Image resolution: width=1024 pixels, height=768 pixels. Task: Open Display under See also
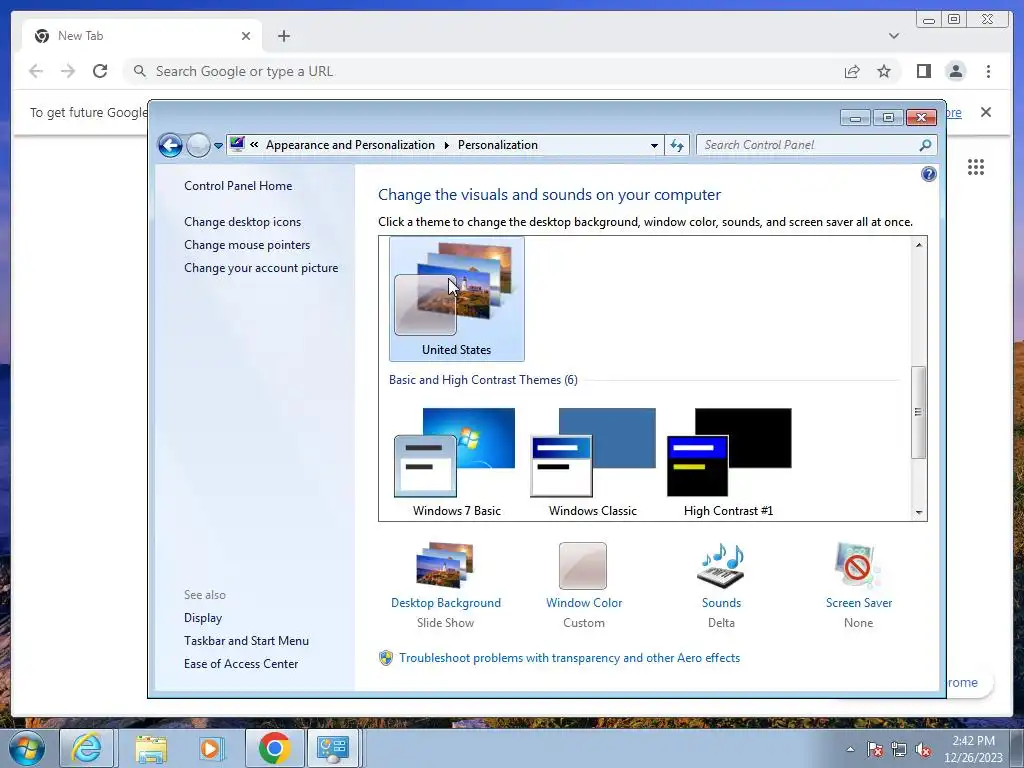[202, 618]
